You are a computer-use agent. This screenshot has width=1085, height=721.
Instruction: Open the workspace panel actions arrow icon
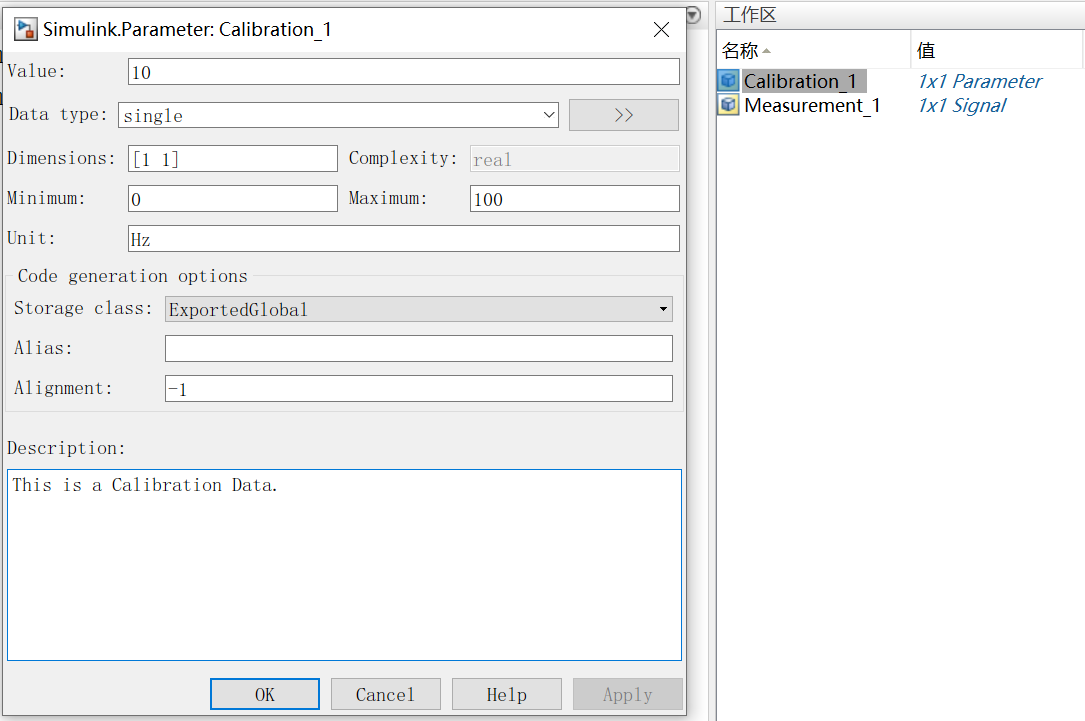click(693, 15)
